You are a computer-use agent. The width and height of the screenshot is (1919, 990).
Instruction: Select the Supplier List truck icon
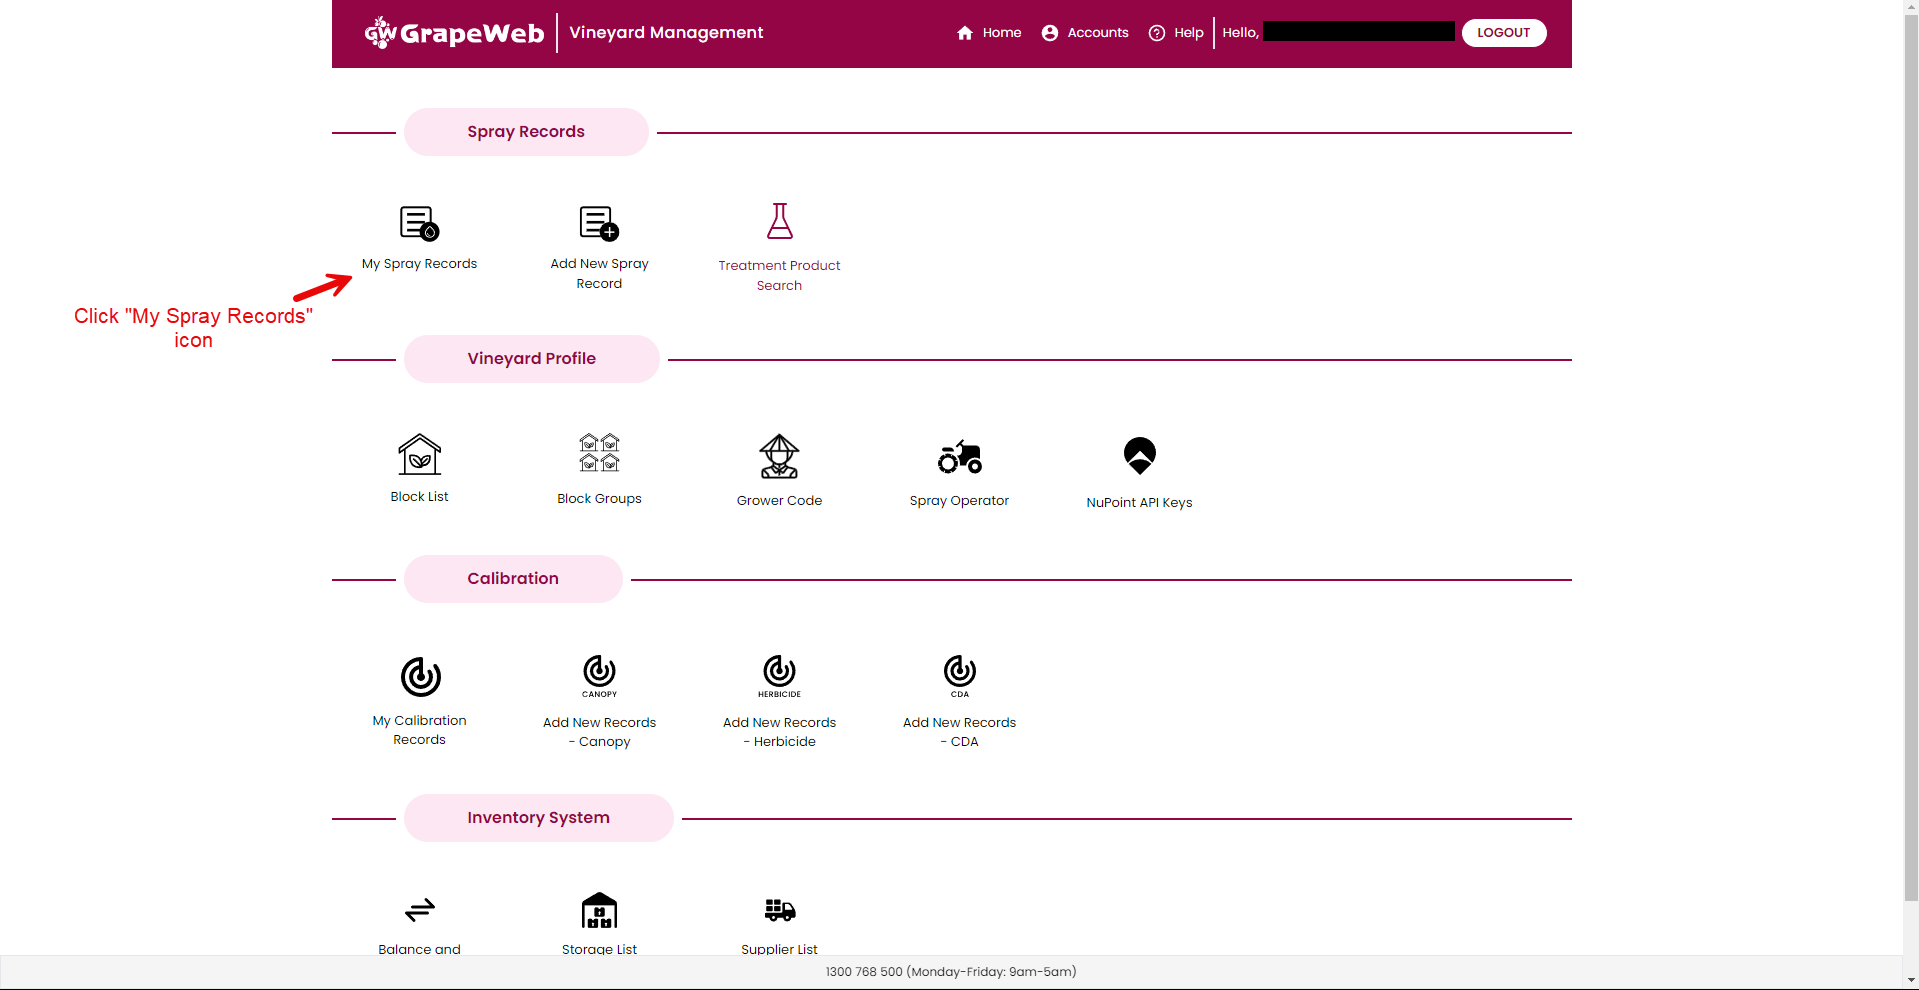(779, 910)
